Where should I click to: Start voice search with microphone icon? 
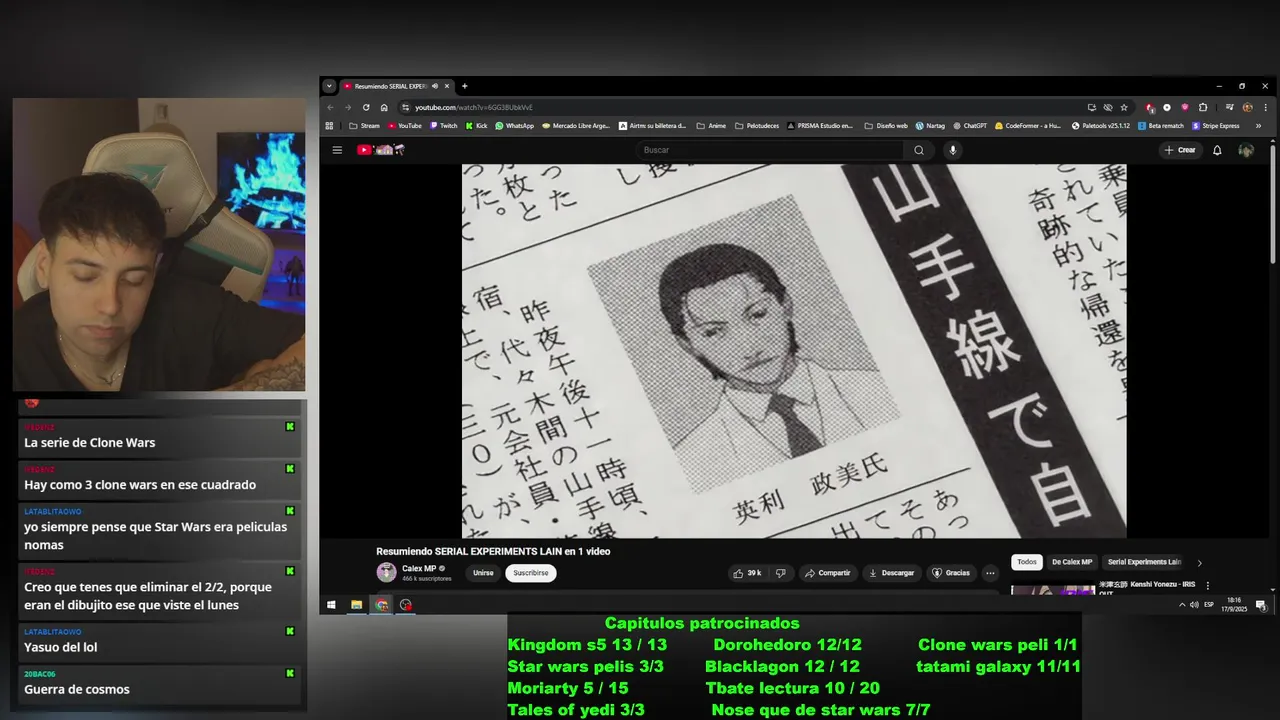click(x=952, y=150)
